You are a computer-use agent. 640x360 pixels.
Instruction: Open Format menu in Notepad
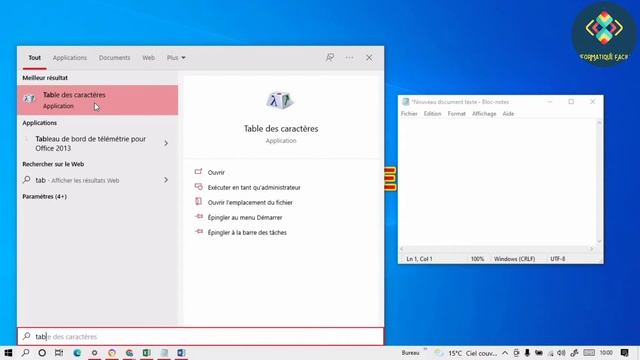coord(456,113)
